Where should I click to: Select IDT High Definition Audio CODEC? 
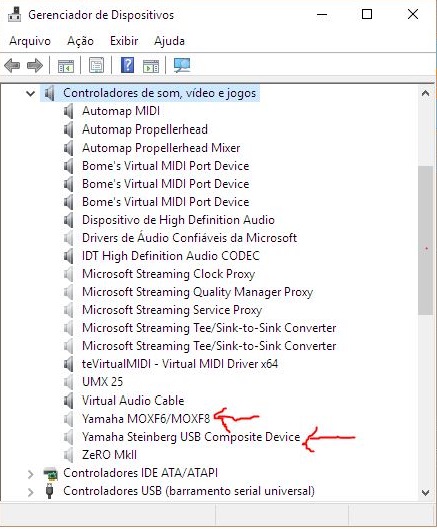pos(171,256)
